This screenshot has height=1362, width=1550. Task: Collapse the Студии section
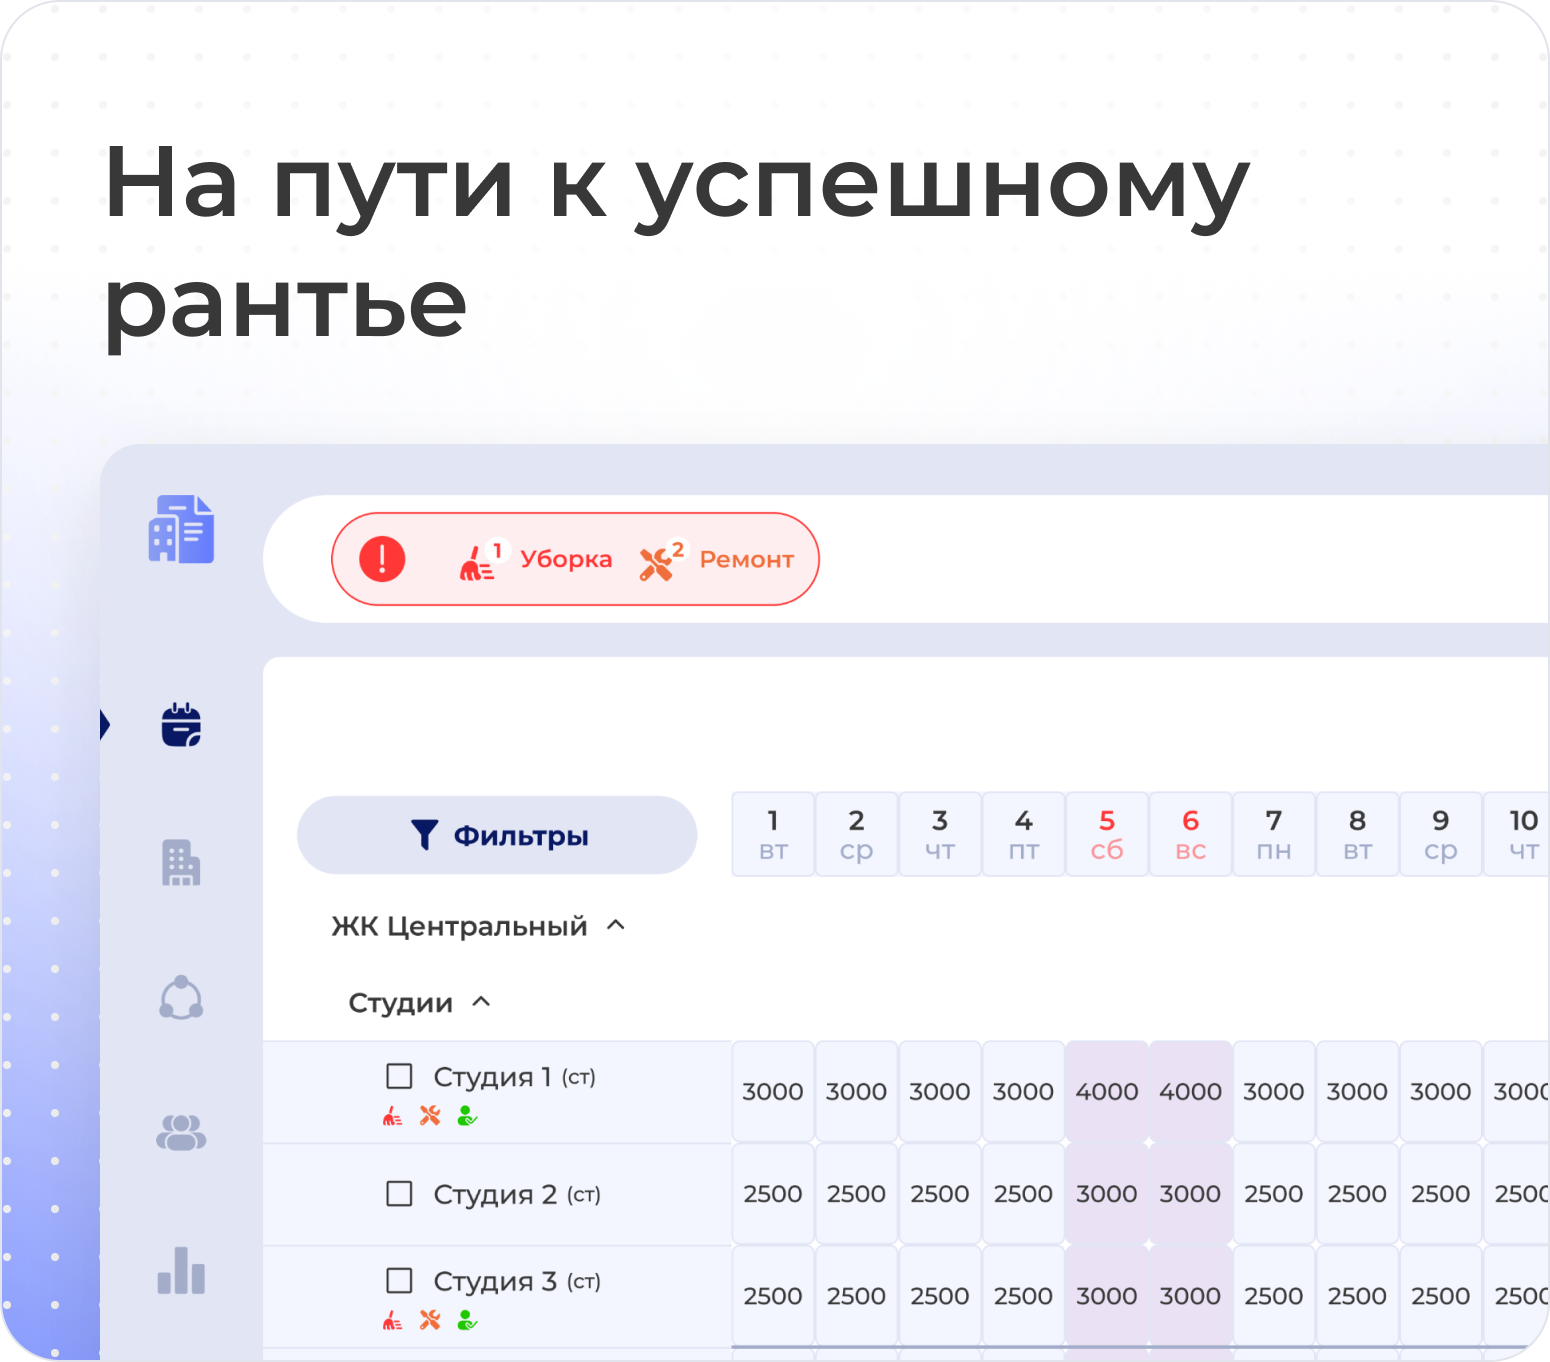(x=481, y=1002)
